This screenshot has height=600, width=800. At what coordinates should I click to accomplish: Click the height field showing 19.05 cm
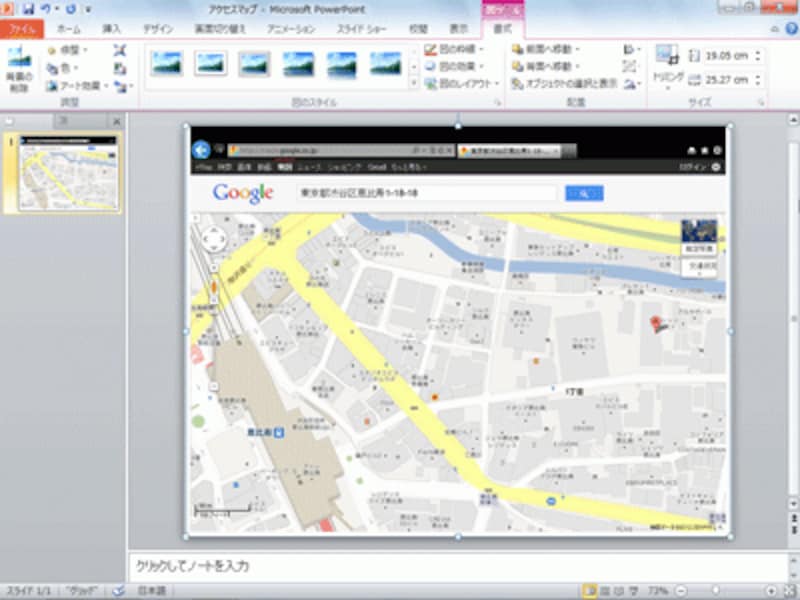click(x=726, y=56)
